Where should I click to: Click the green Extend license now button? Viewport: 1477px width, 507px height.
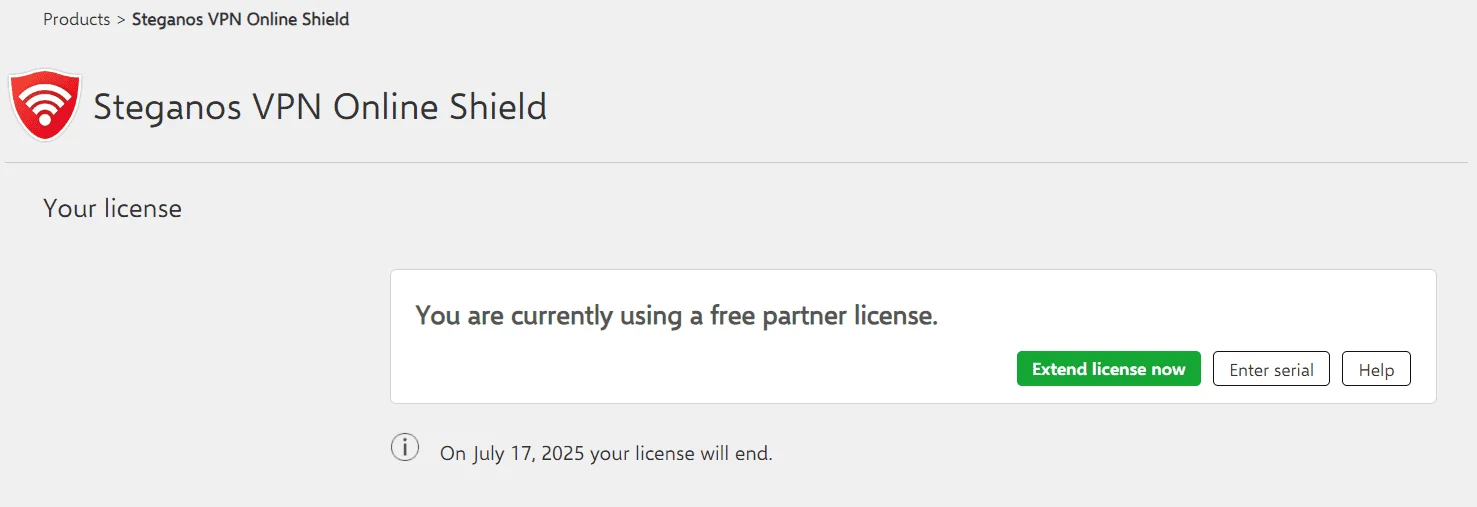click(1108, 369)
